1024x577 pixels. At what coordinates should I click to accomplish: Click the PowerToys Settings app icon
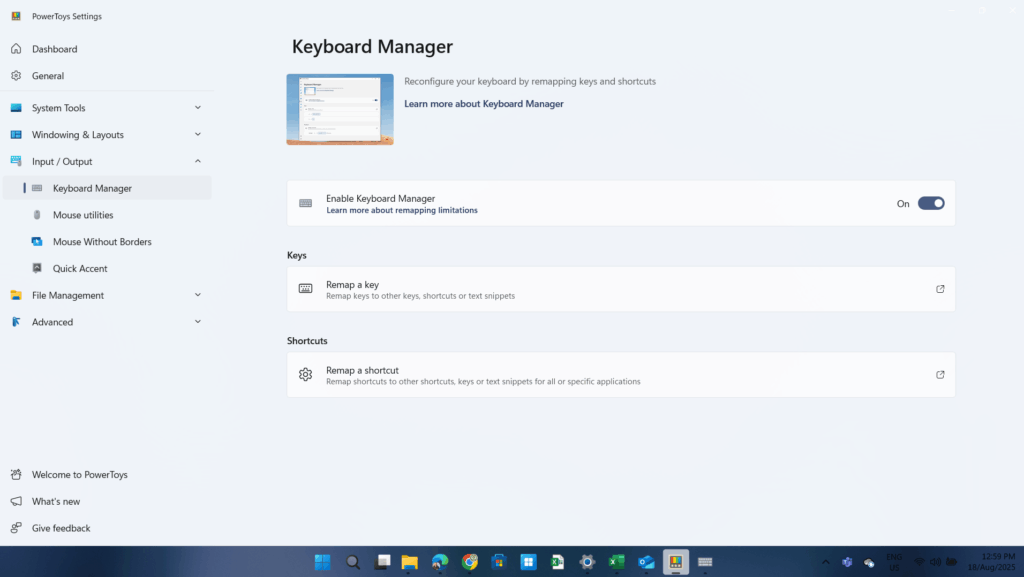(14, 15)
